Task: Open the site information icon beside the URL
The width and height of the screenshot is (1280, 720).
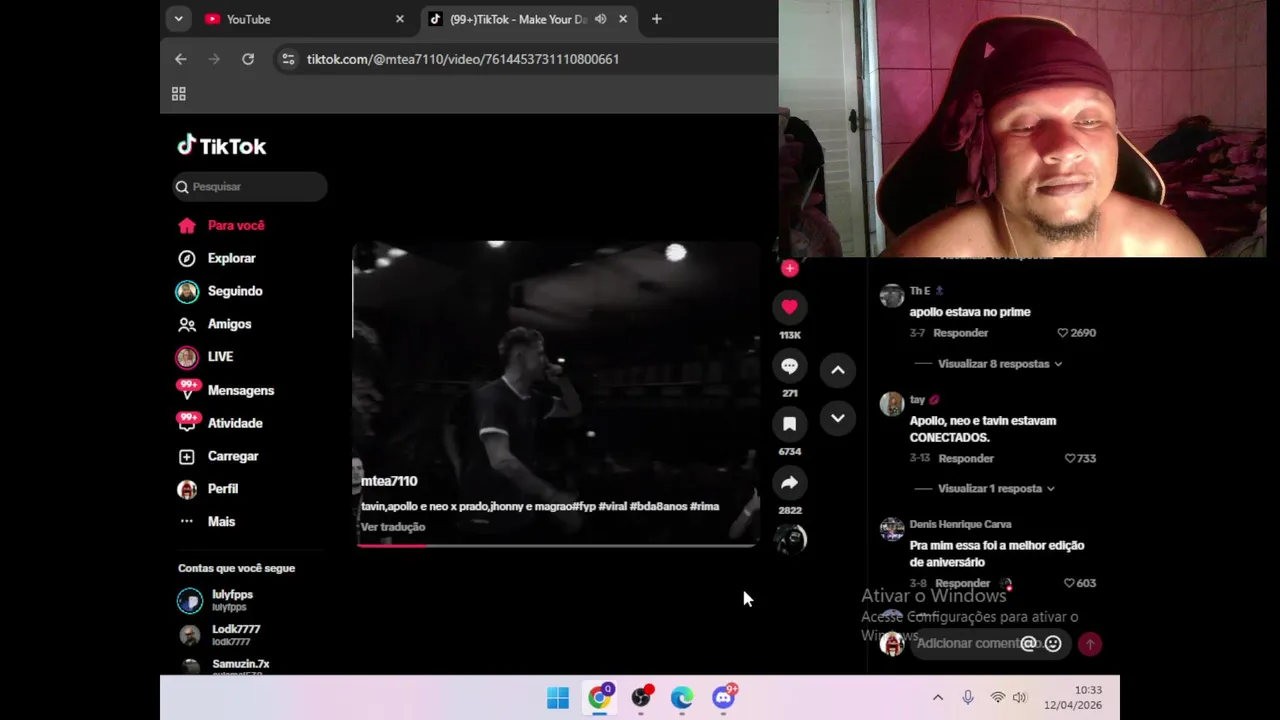Action: click(288, 59)
